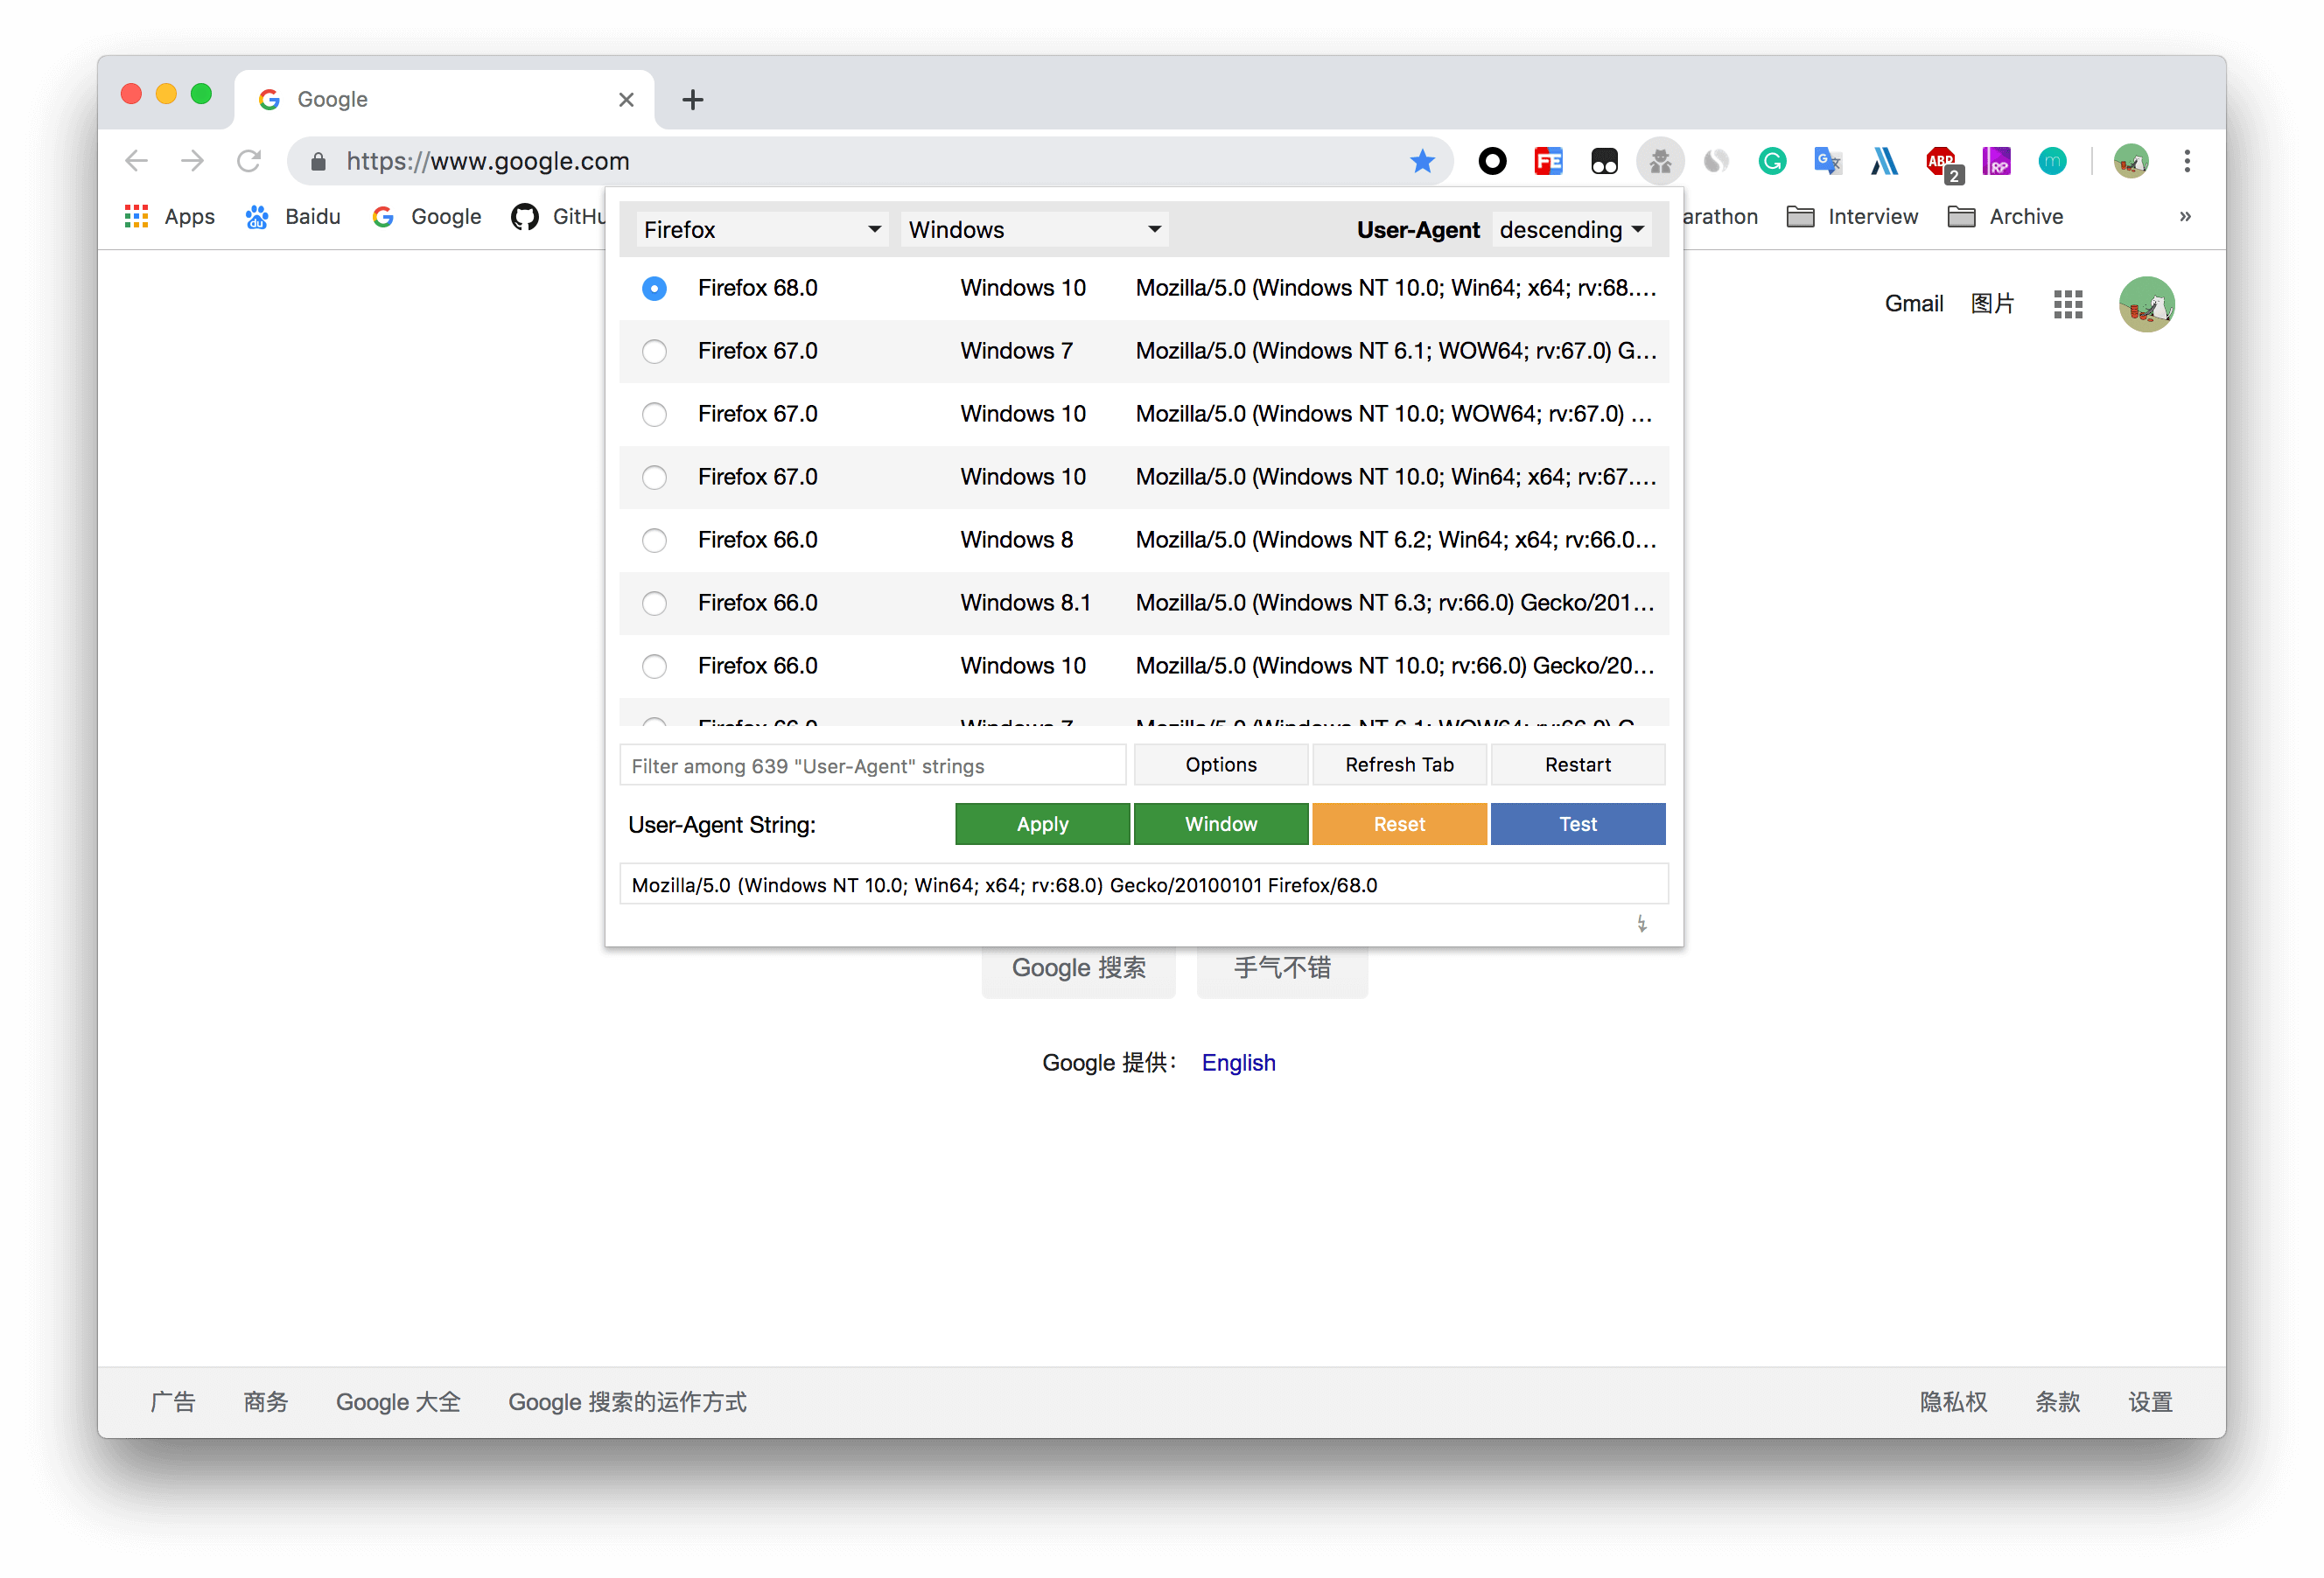Click the orange Reset button

tap(1399, 824)
